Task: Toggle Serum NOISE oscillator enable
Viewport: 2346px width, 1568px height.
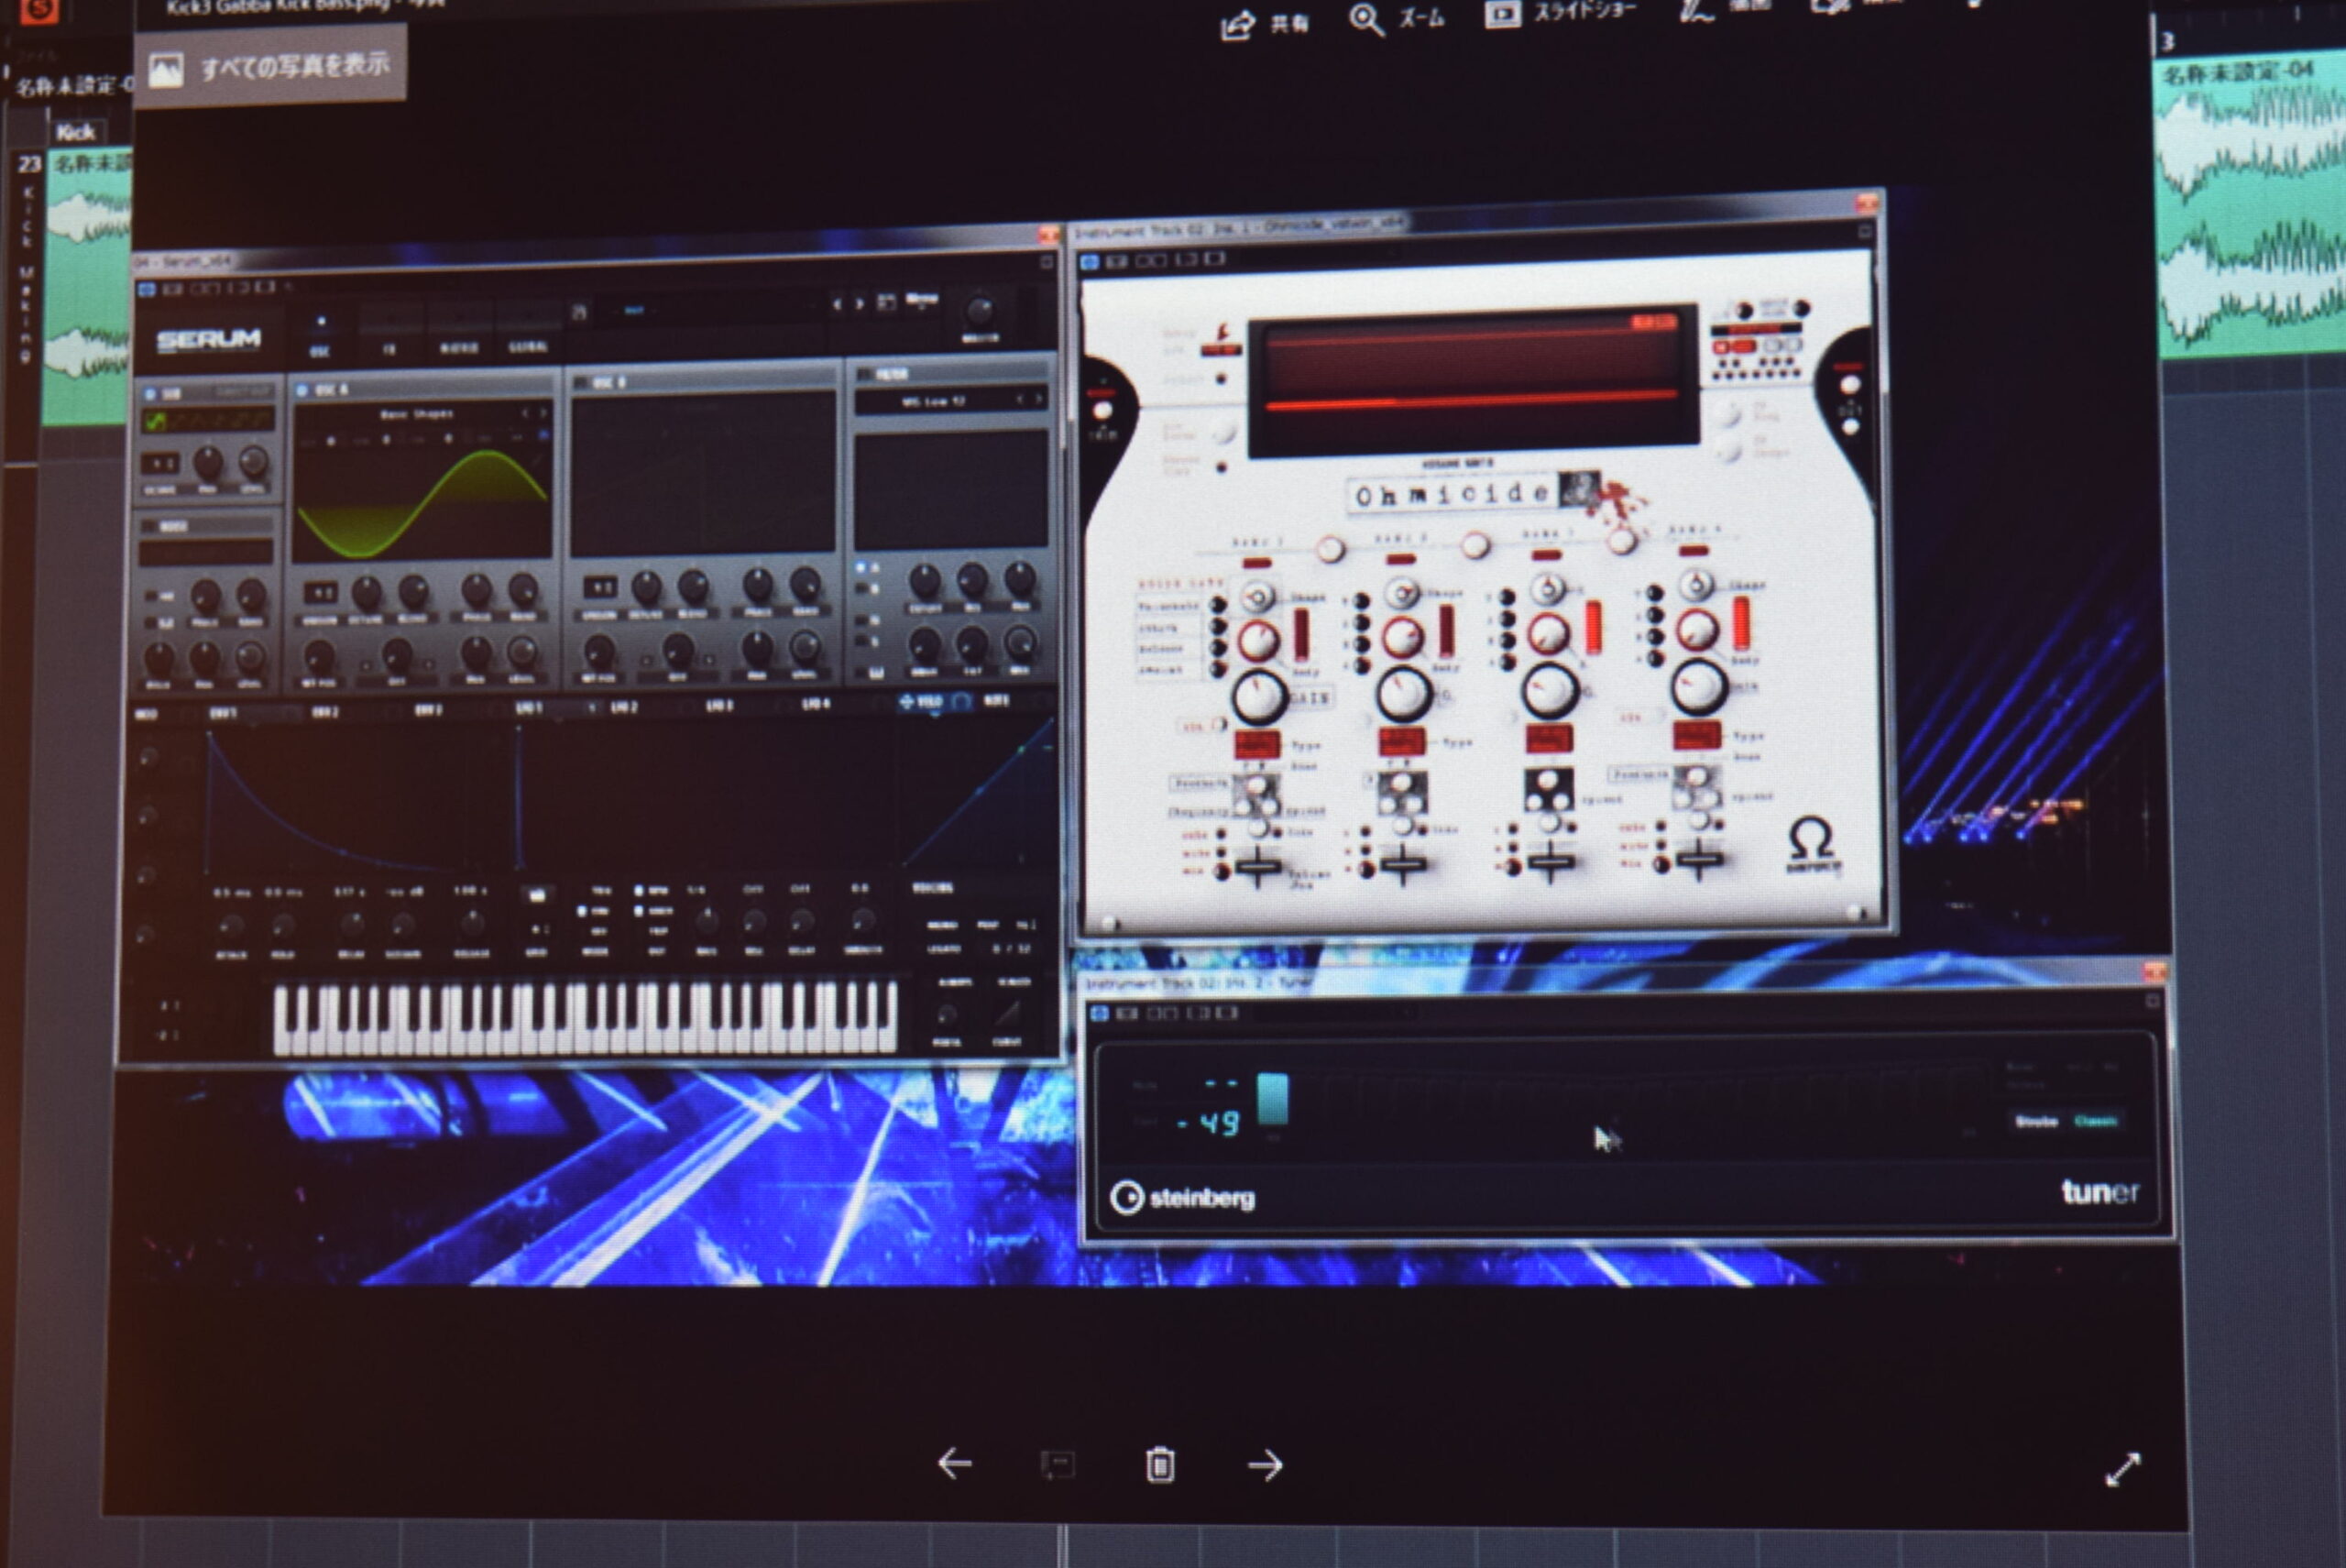Action: [150, 527]
